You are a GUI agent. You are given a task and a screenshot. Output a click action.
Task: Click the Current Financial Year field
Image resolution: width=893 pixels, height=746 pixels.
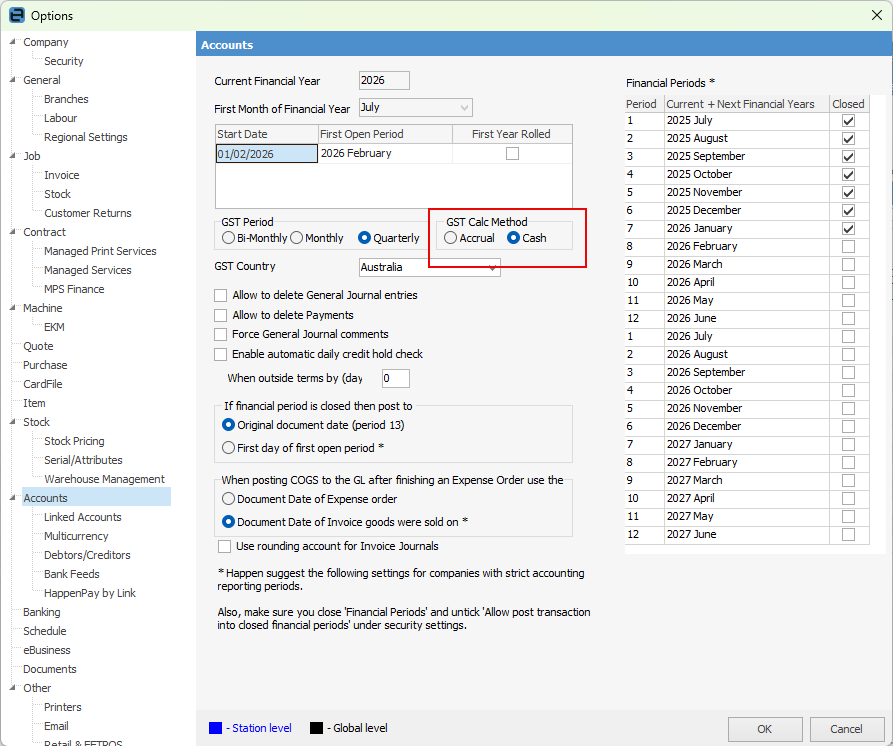pos(384,80)
